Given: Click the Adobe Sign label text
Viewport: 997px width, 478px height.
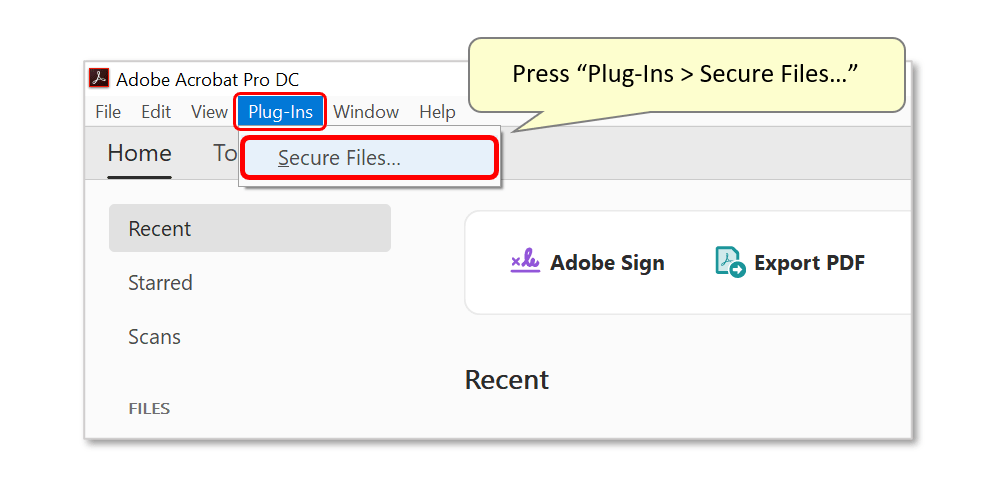Looking at the screenshot, I should pos(607,263).
